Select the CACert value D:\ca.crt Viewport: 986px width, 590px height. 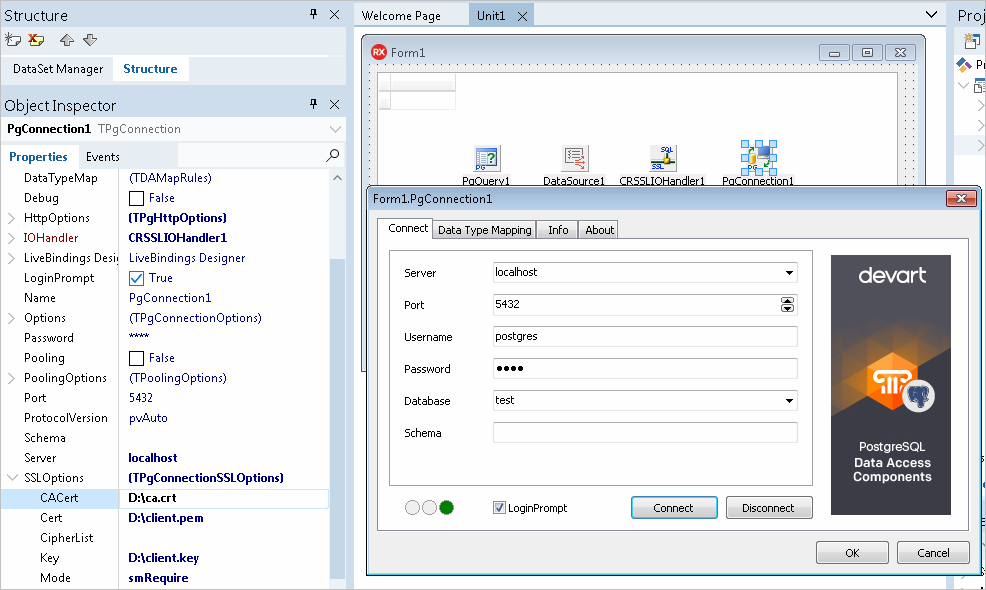pos(152,498)
